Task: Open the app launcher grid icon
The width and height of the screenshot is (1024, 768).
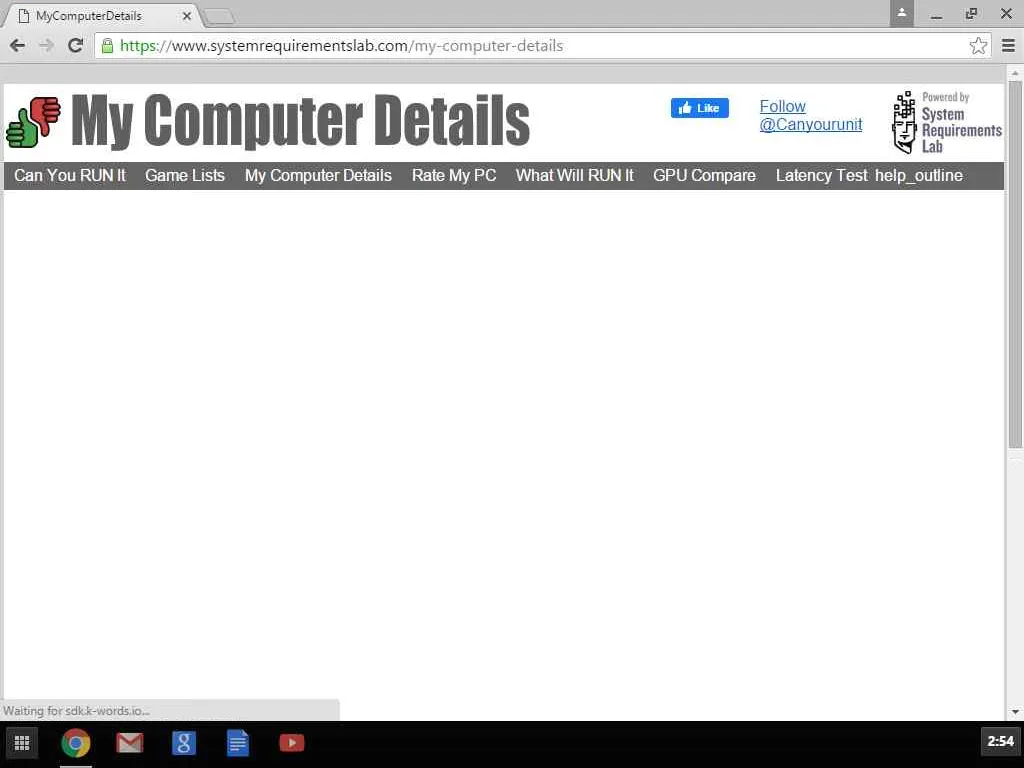Action: pyautogui.click(x=22, y=743)
